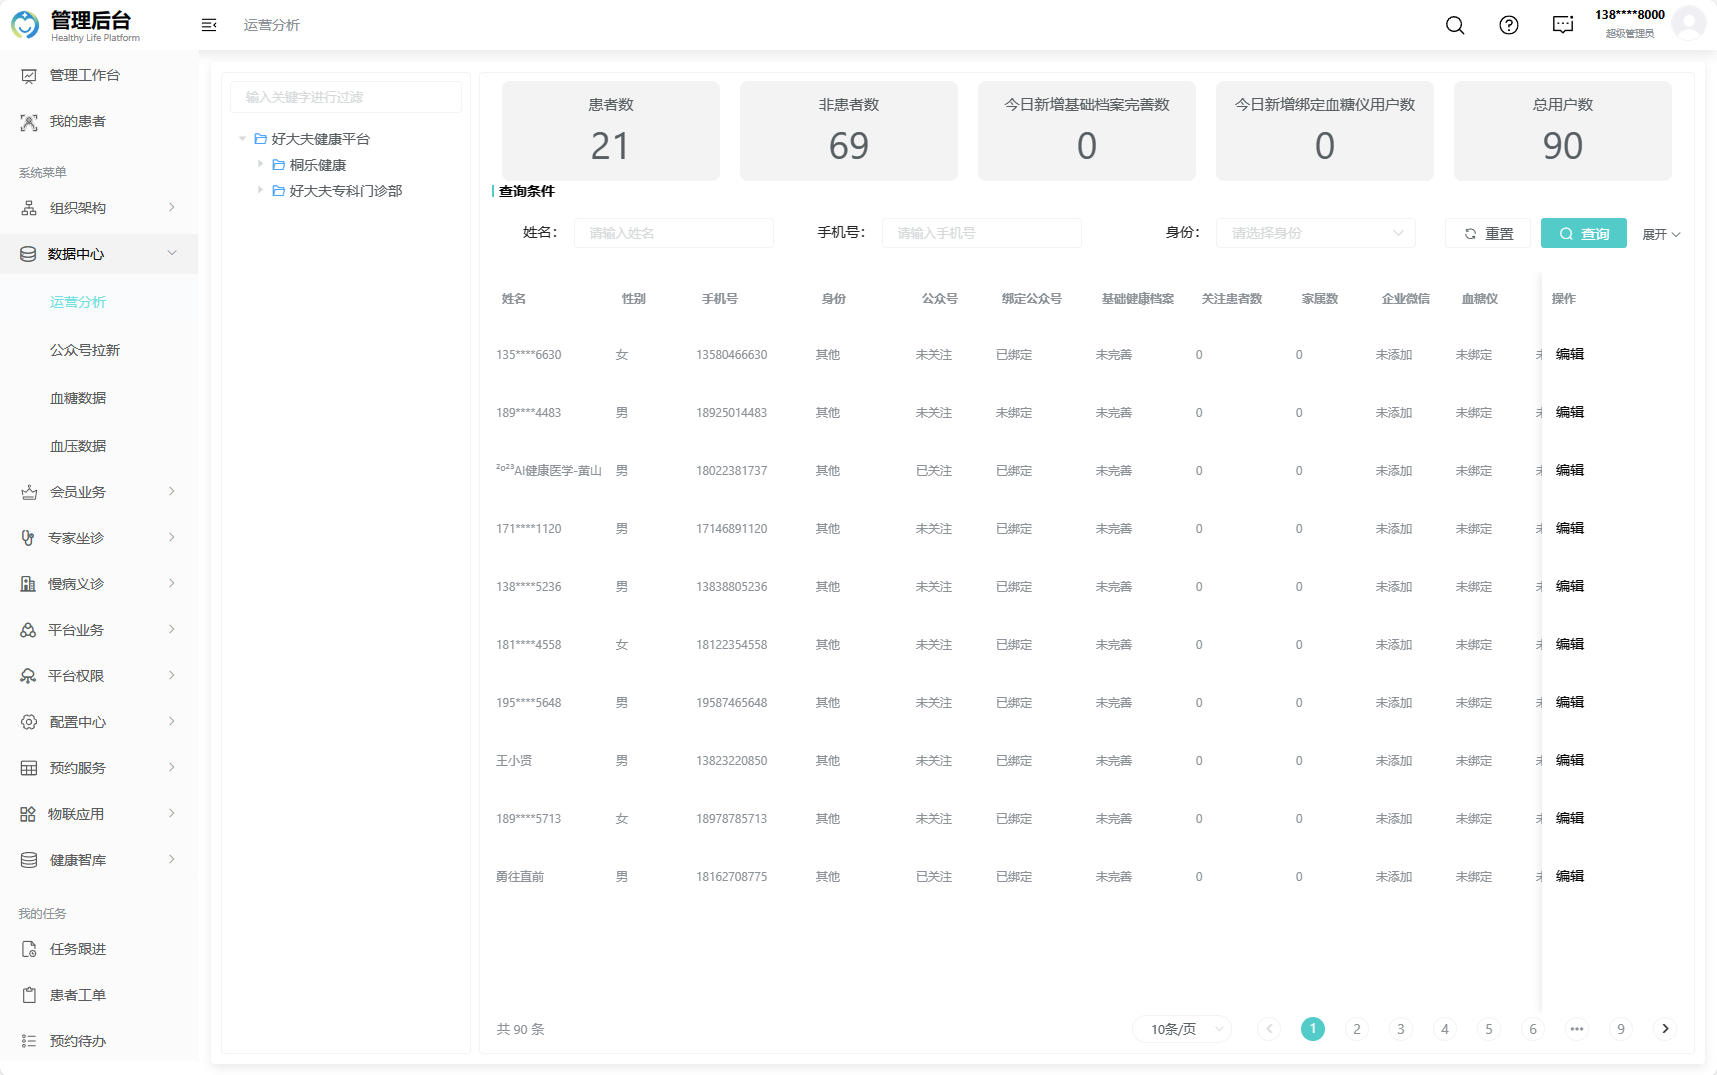Click the 平台权限 sidebar icon
This screenshot has height=1075, width=1717.
point(28,676)
